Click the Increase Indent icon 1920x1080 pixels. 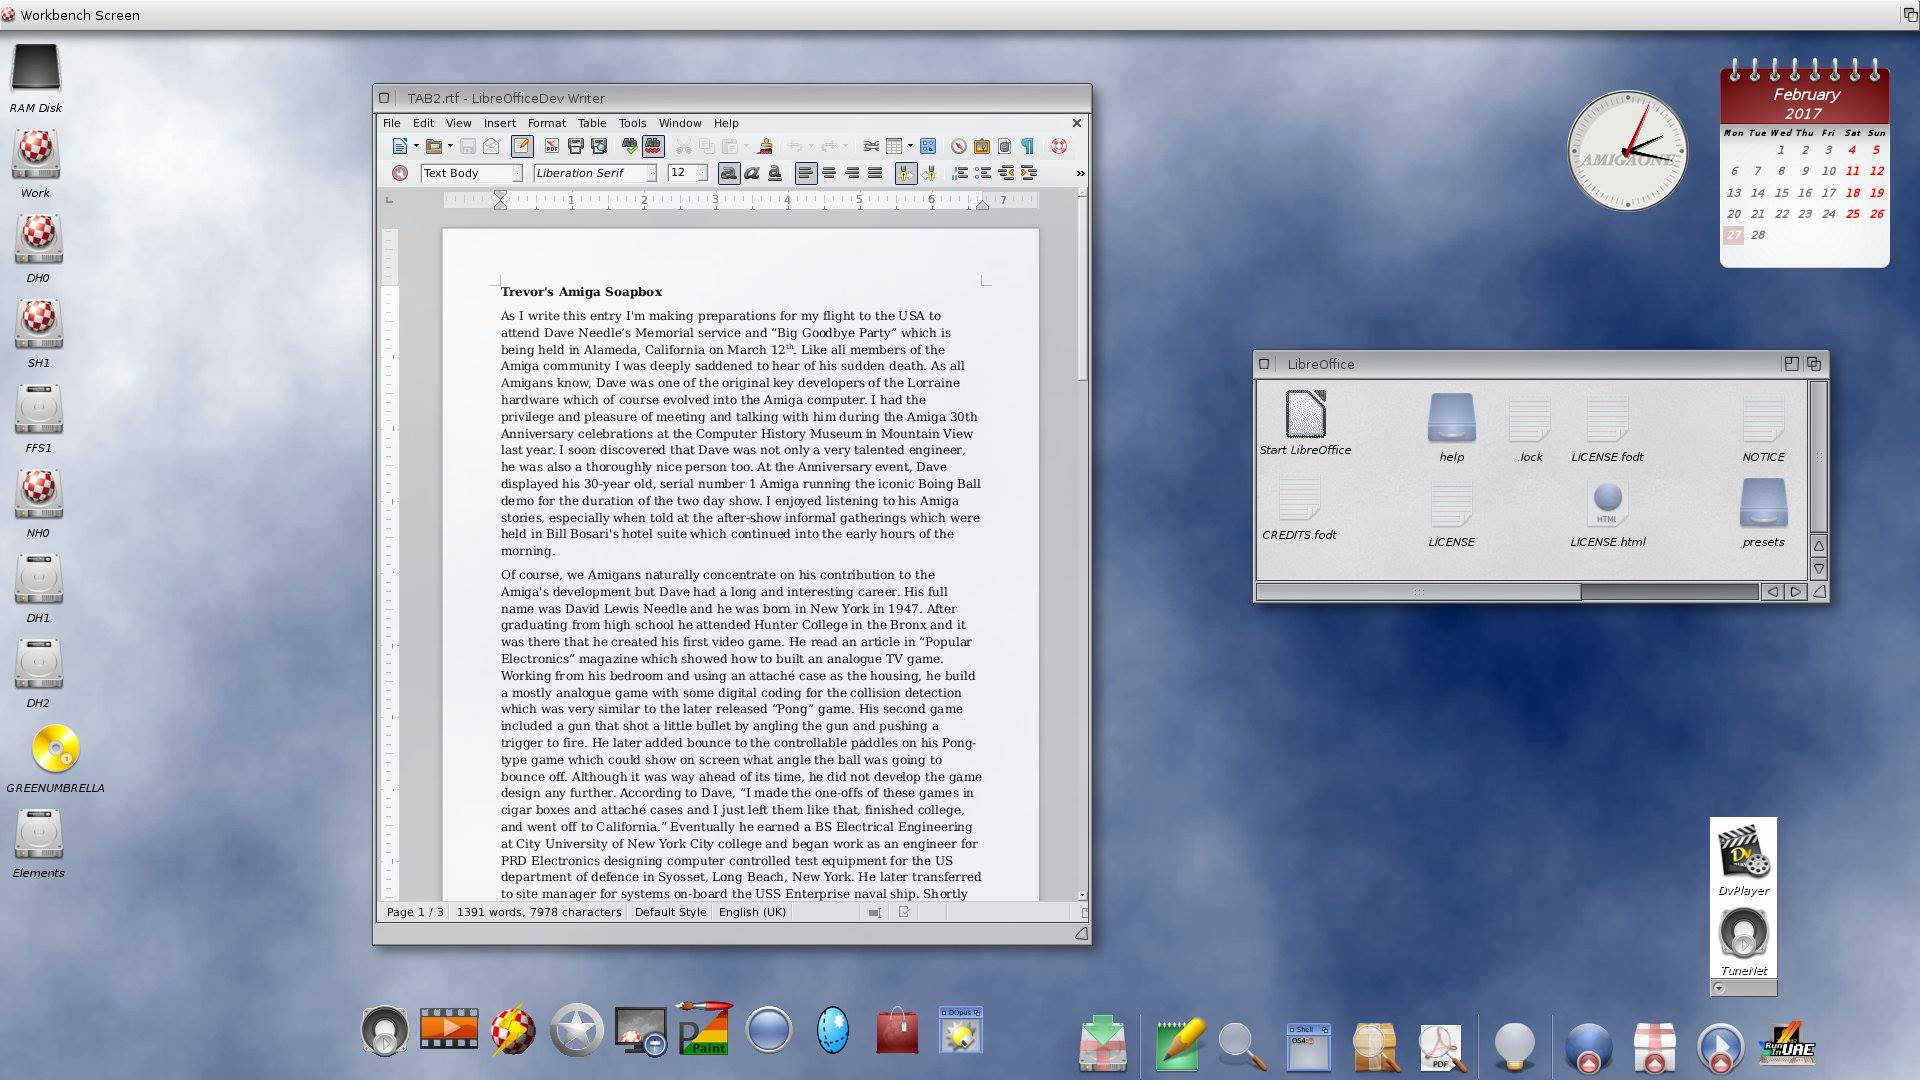click(x=1028, y=173)
